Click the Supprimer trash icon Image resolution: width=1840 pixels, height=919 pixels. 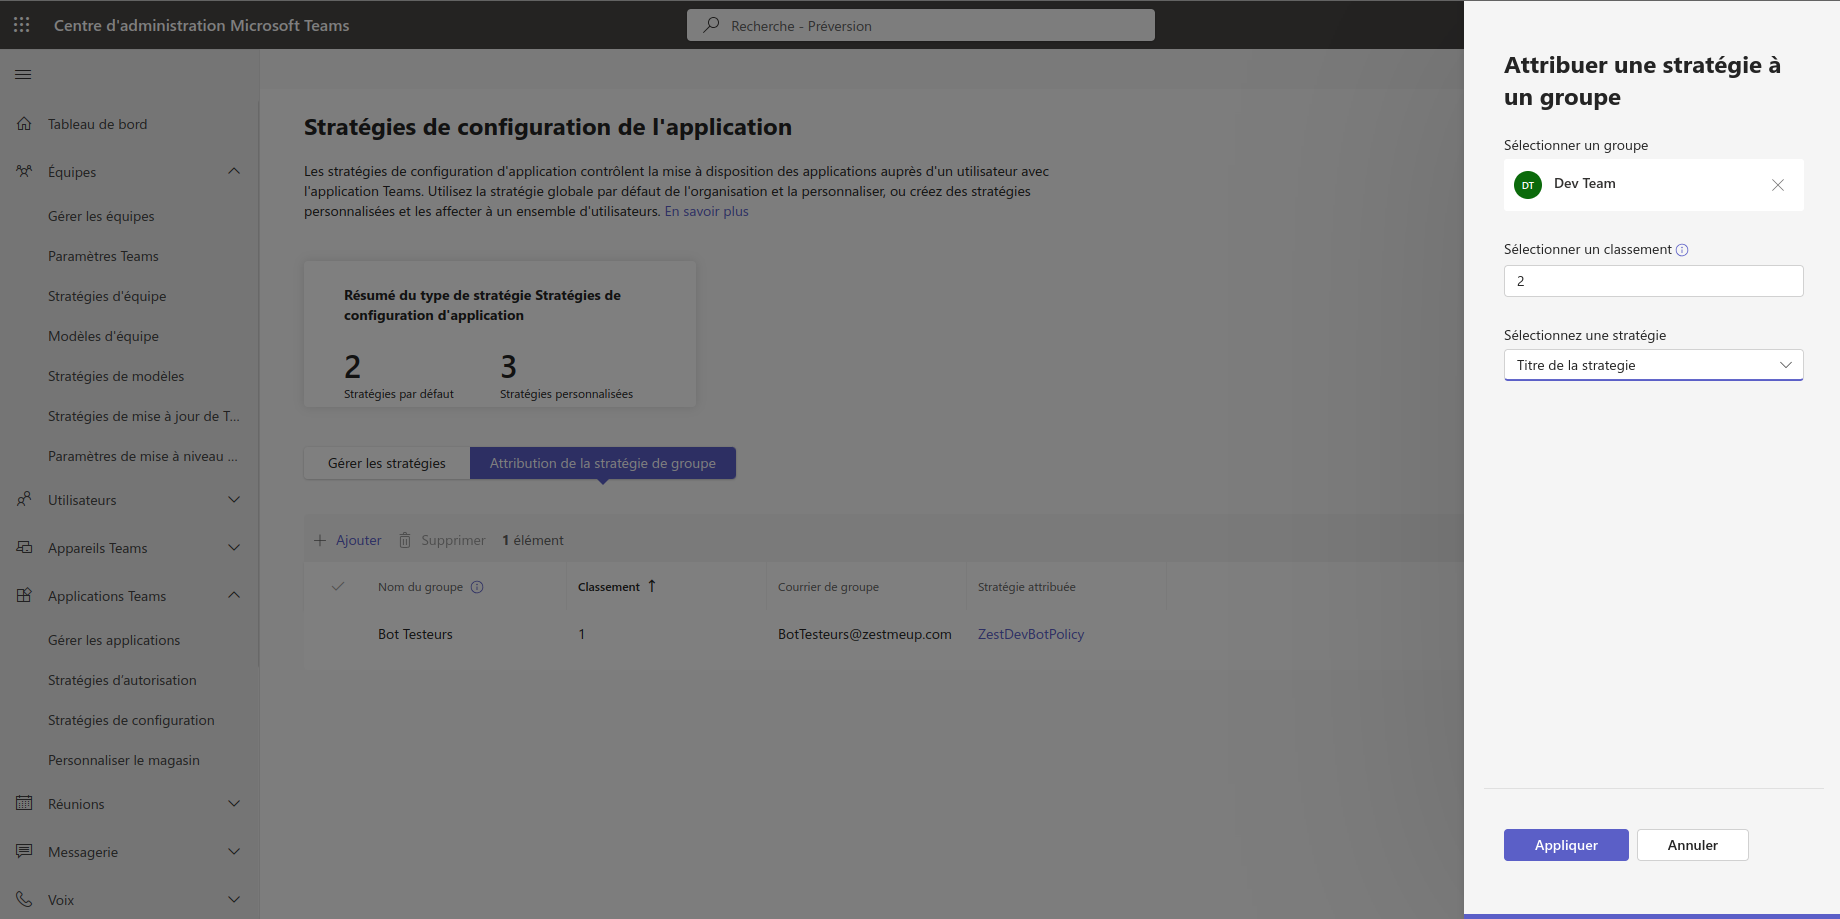405,540
